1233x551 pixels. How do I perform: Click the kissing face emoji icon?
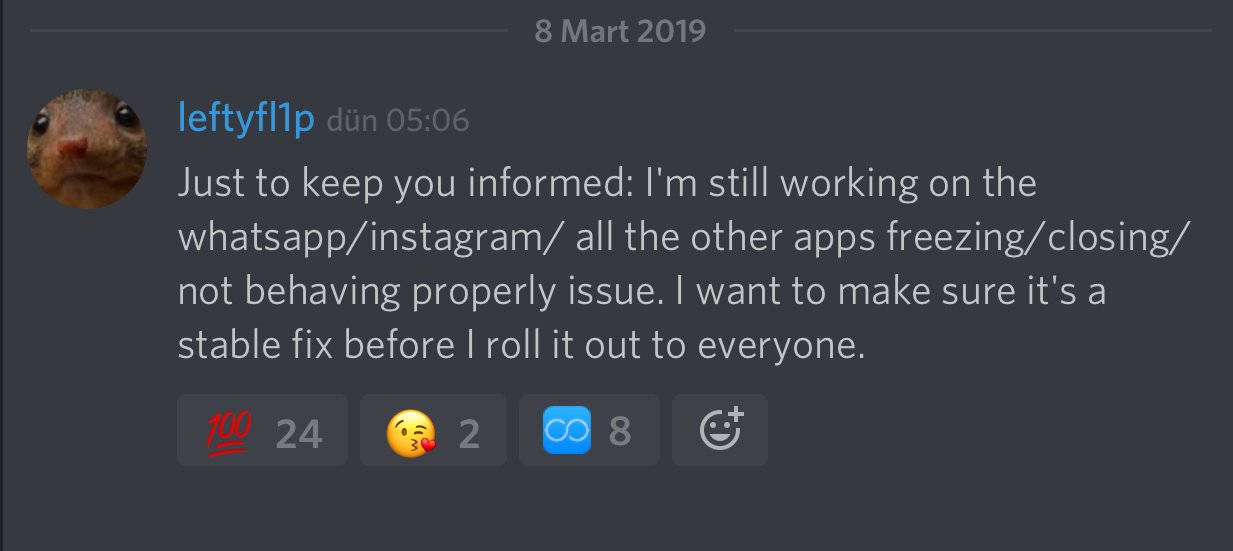click(412, 431)
